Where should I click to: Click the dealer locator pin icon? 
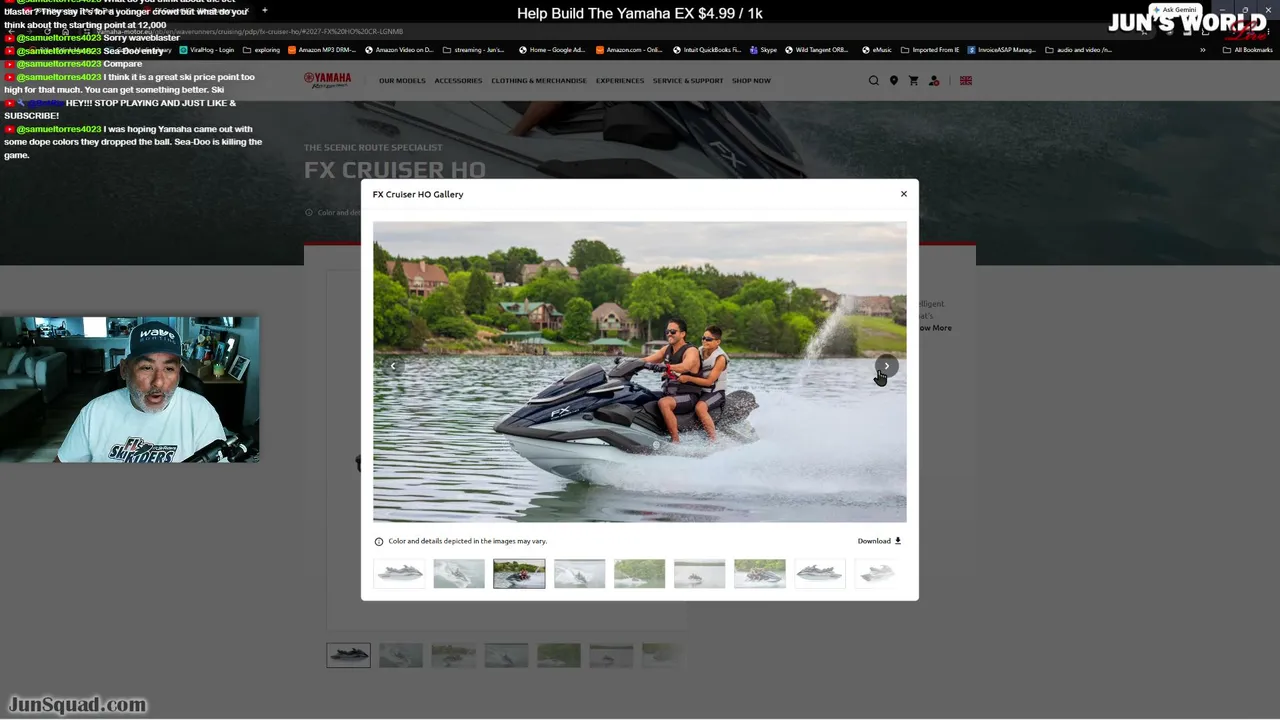tap(894, 81)
